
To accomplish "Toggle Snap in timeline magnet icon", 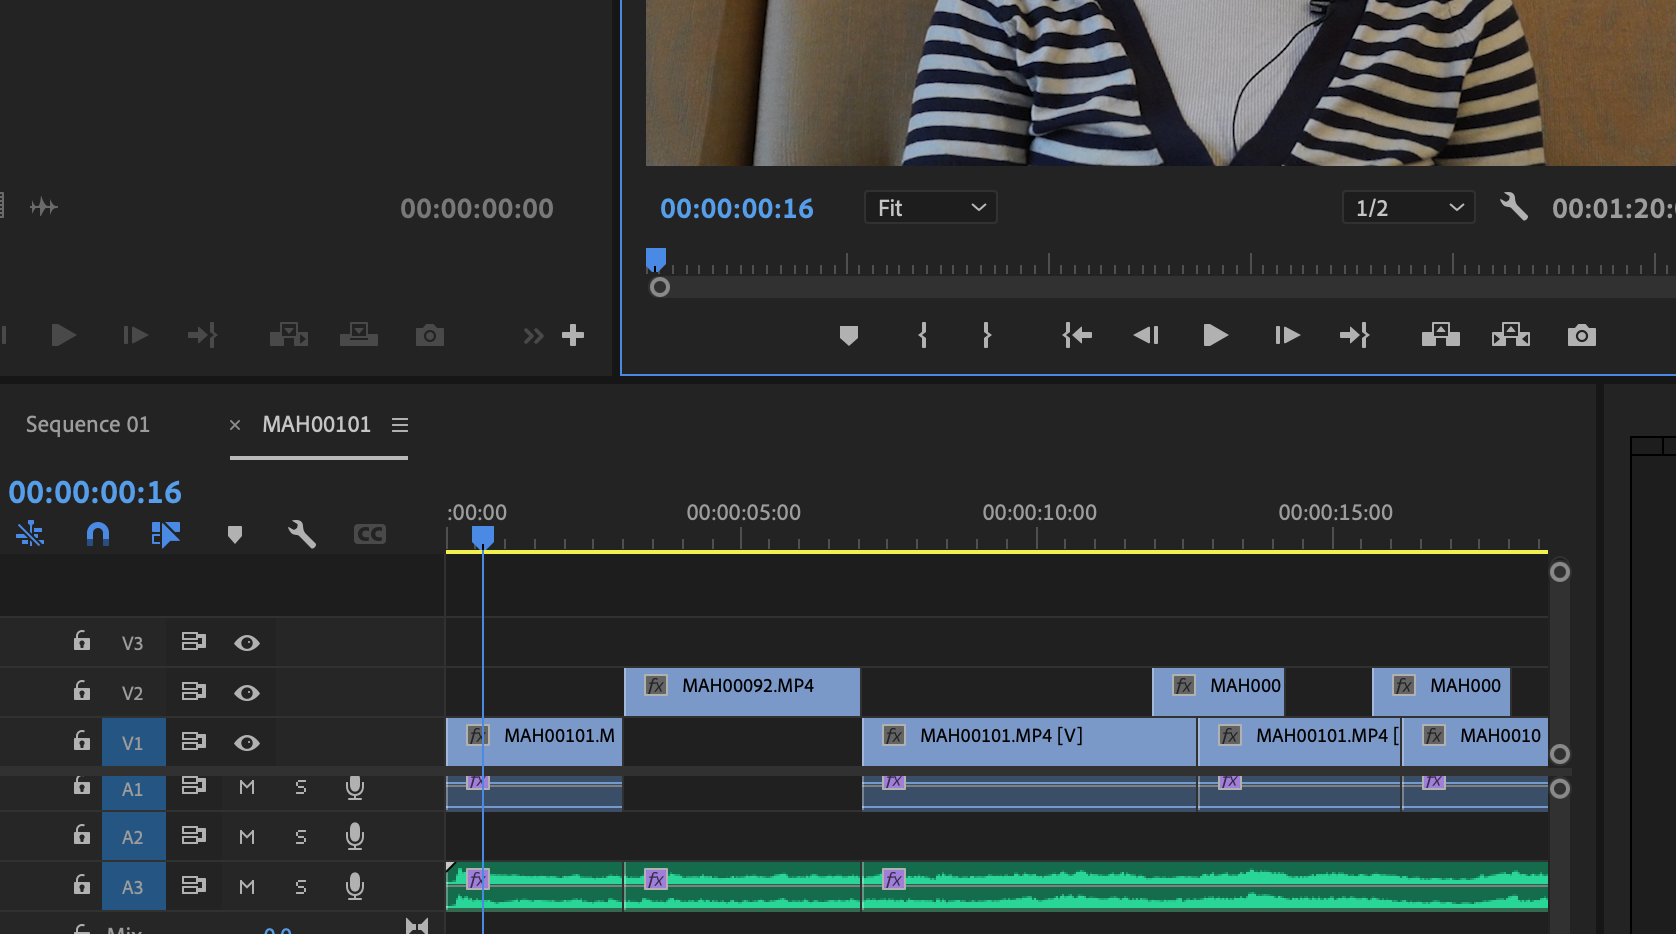I will (x=98, y=534).
